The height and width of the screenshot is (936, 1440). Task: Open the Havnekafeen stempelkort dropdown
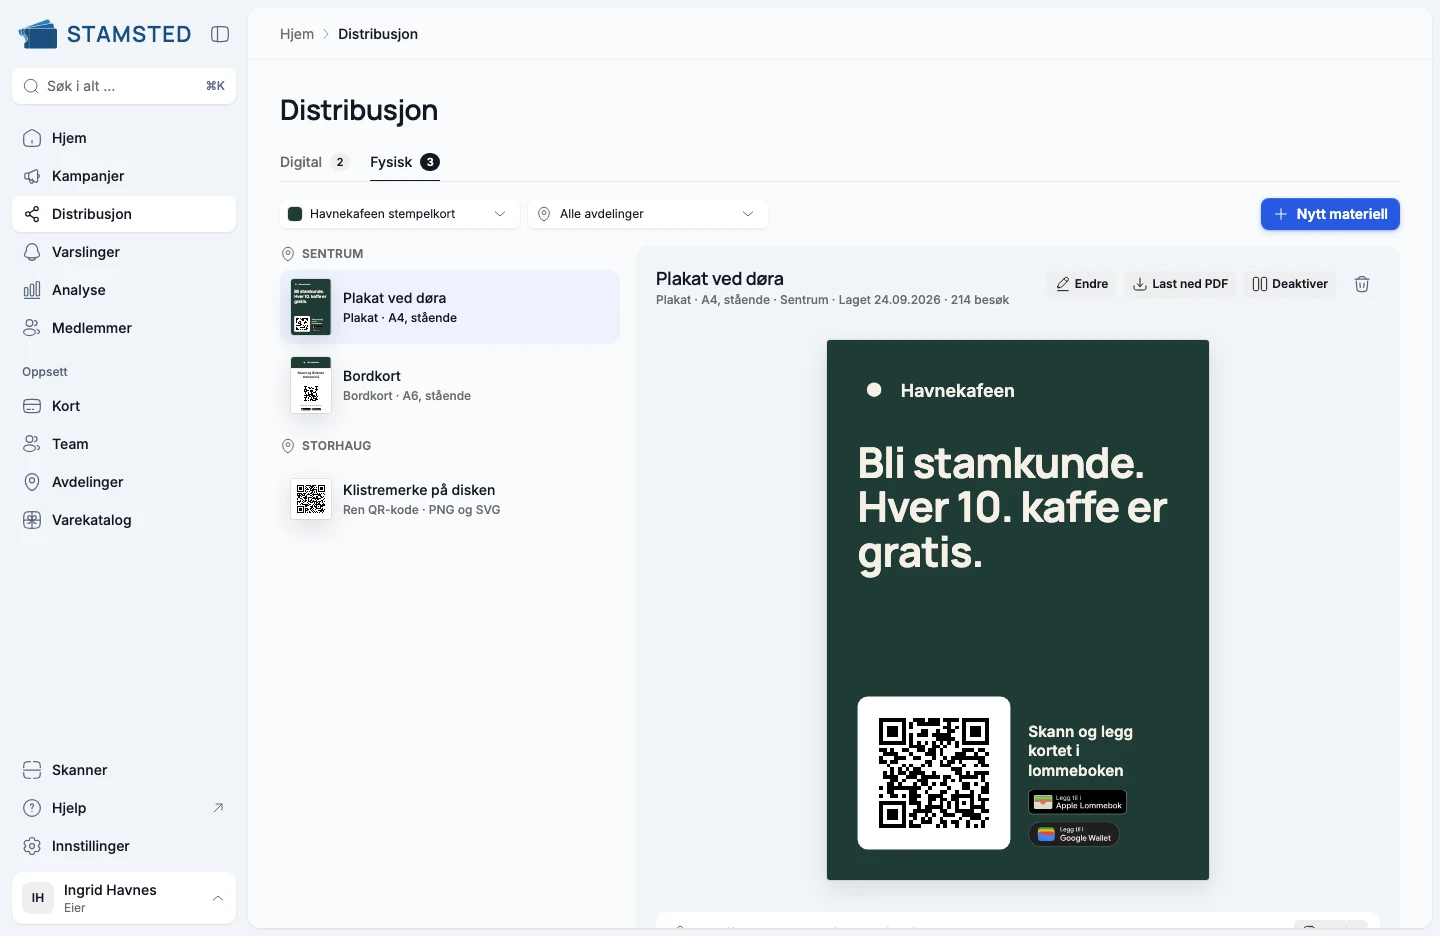pyautogui.click(x=400, y=214)
